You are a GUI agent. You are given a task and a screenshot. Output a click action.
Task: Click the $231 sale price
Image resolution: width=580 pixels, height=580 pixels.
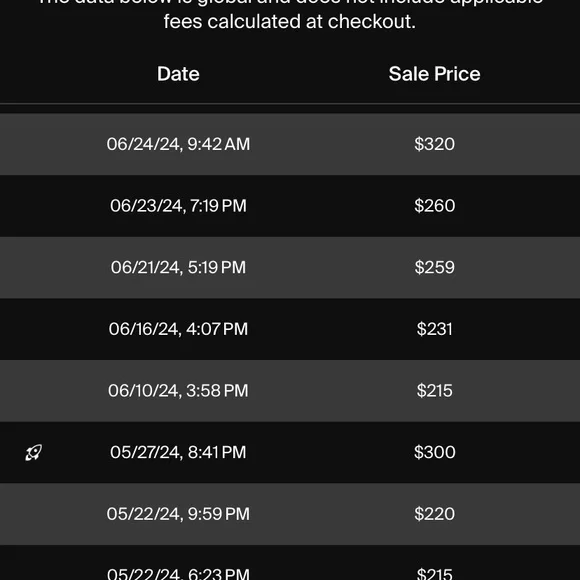coord(434,329)
